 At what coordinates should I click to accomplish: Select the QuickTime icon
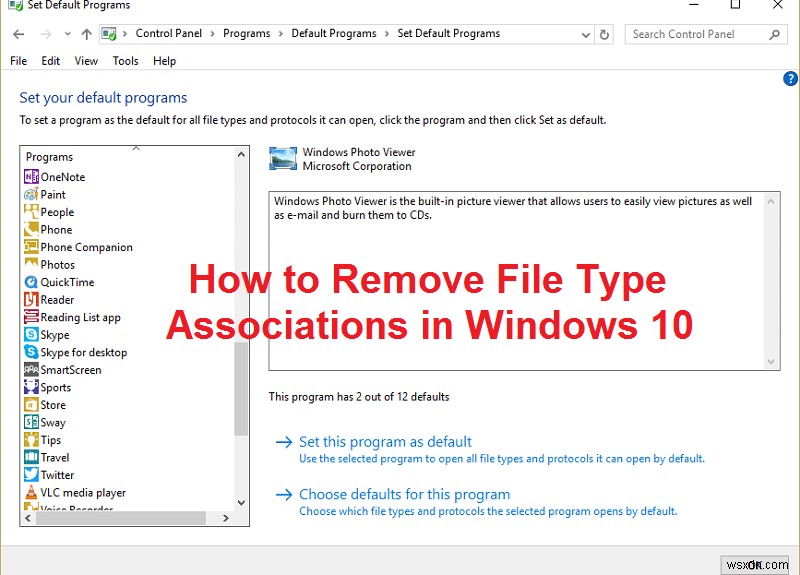tap(31, 282)
